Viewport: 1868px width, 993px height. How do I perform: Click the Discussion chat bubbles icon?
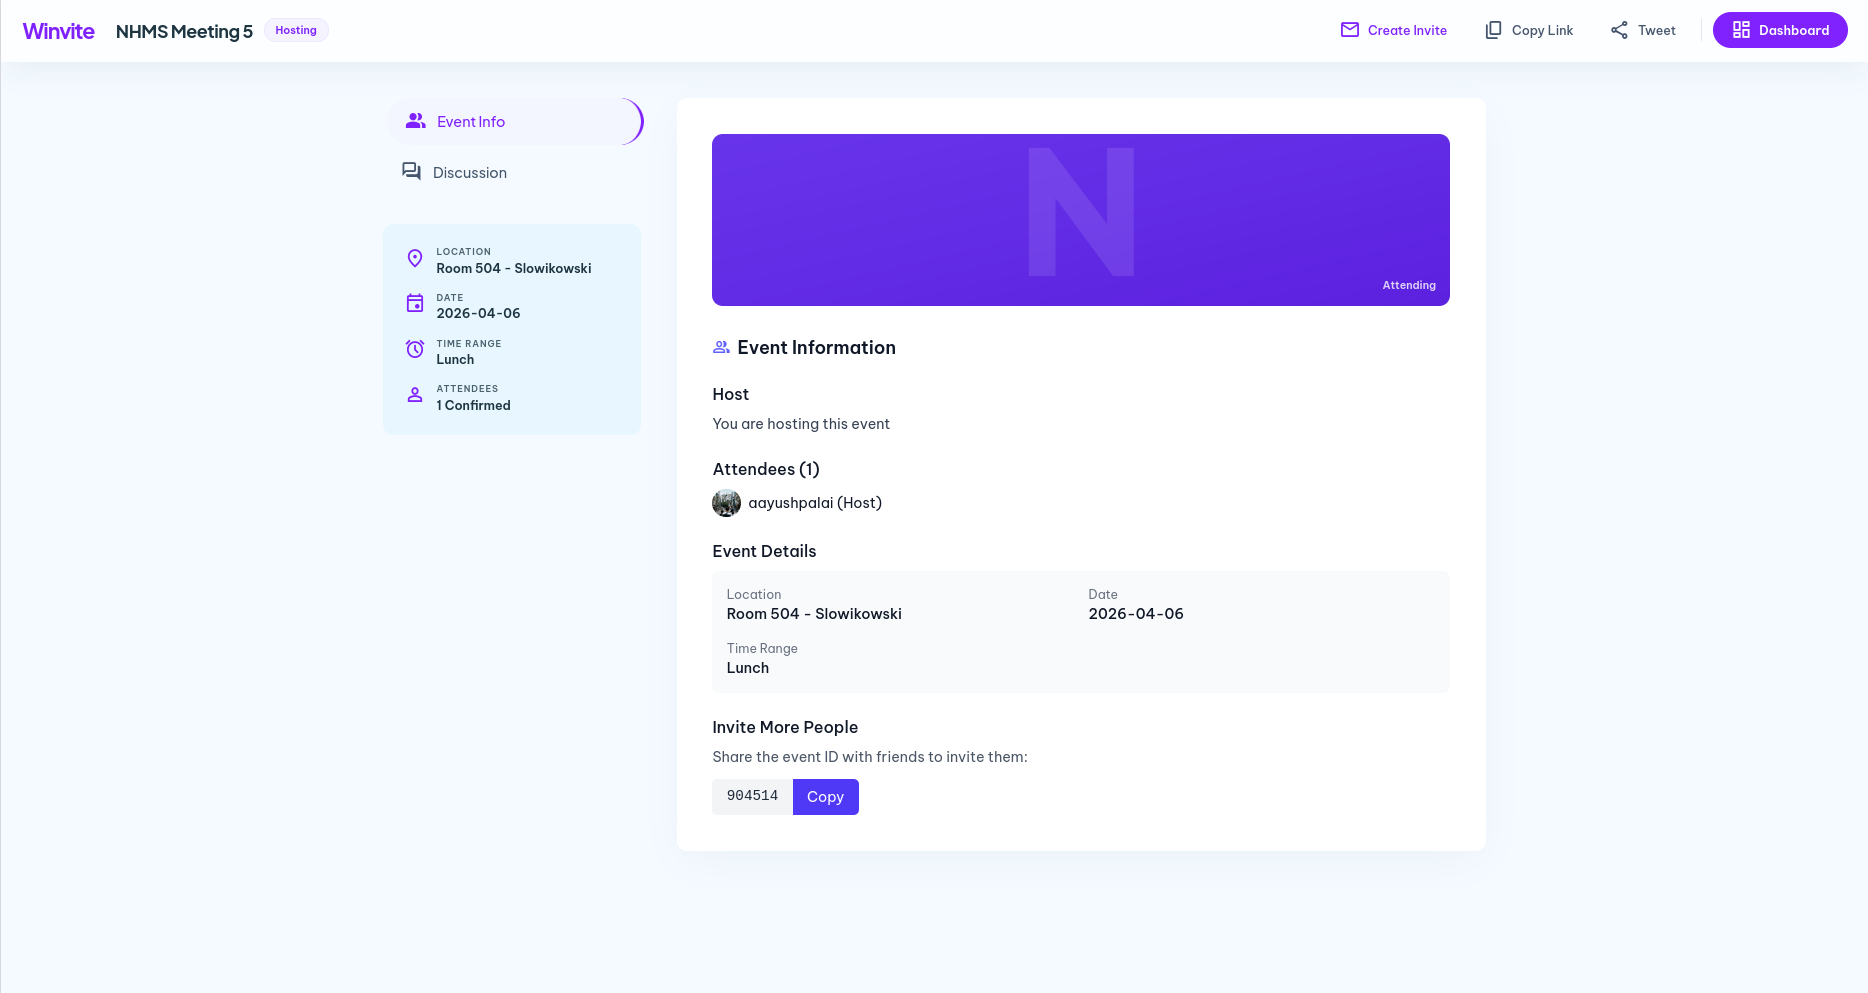[x=411, y=172]
